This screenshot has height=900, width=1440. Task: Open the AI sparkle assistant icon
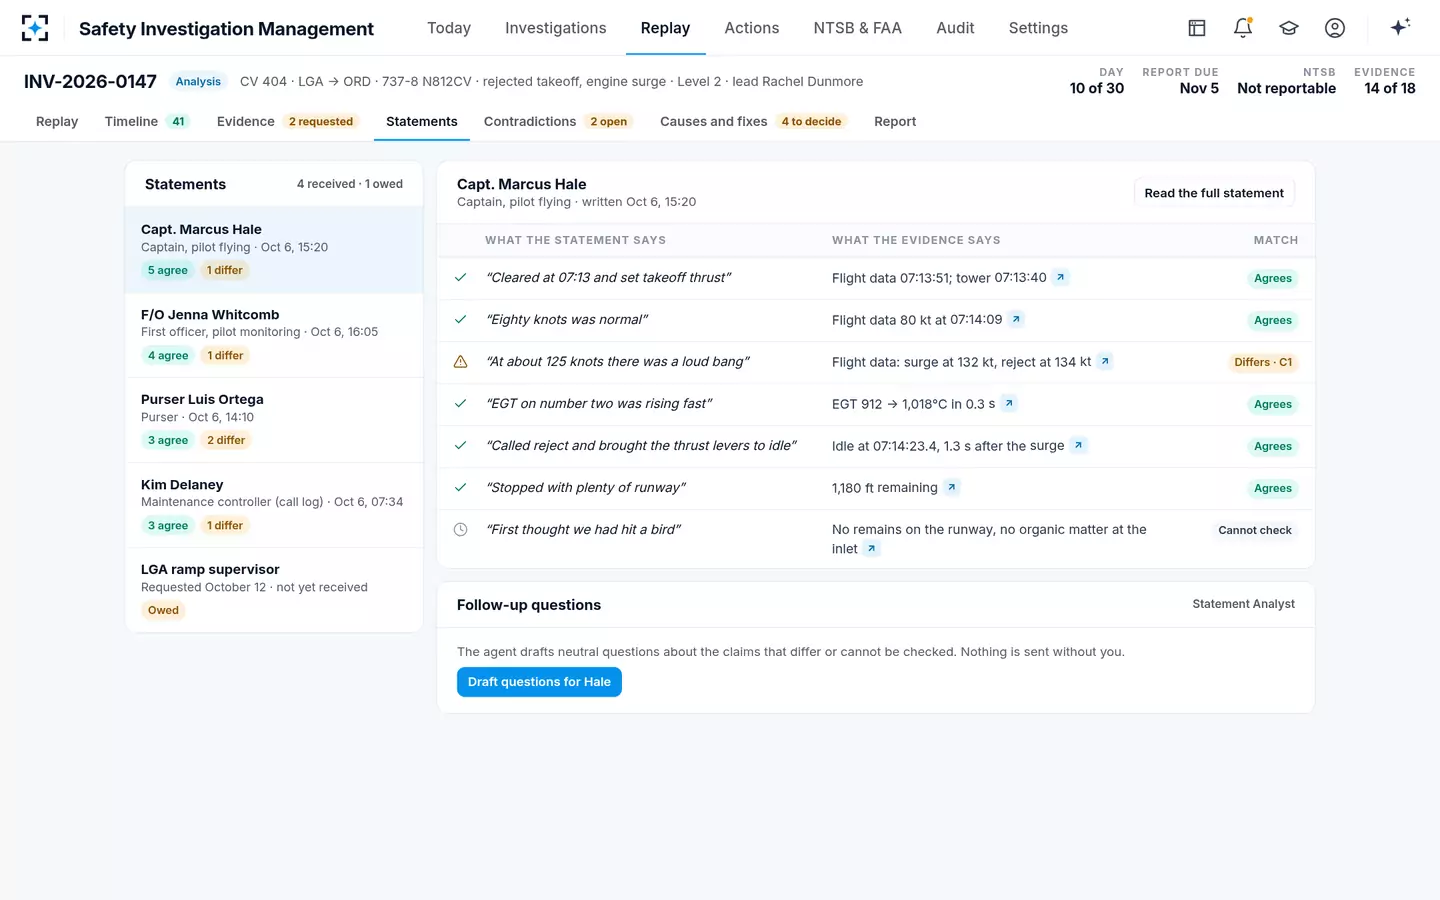tap(1400, 27)
